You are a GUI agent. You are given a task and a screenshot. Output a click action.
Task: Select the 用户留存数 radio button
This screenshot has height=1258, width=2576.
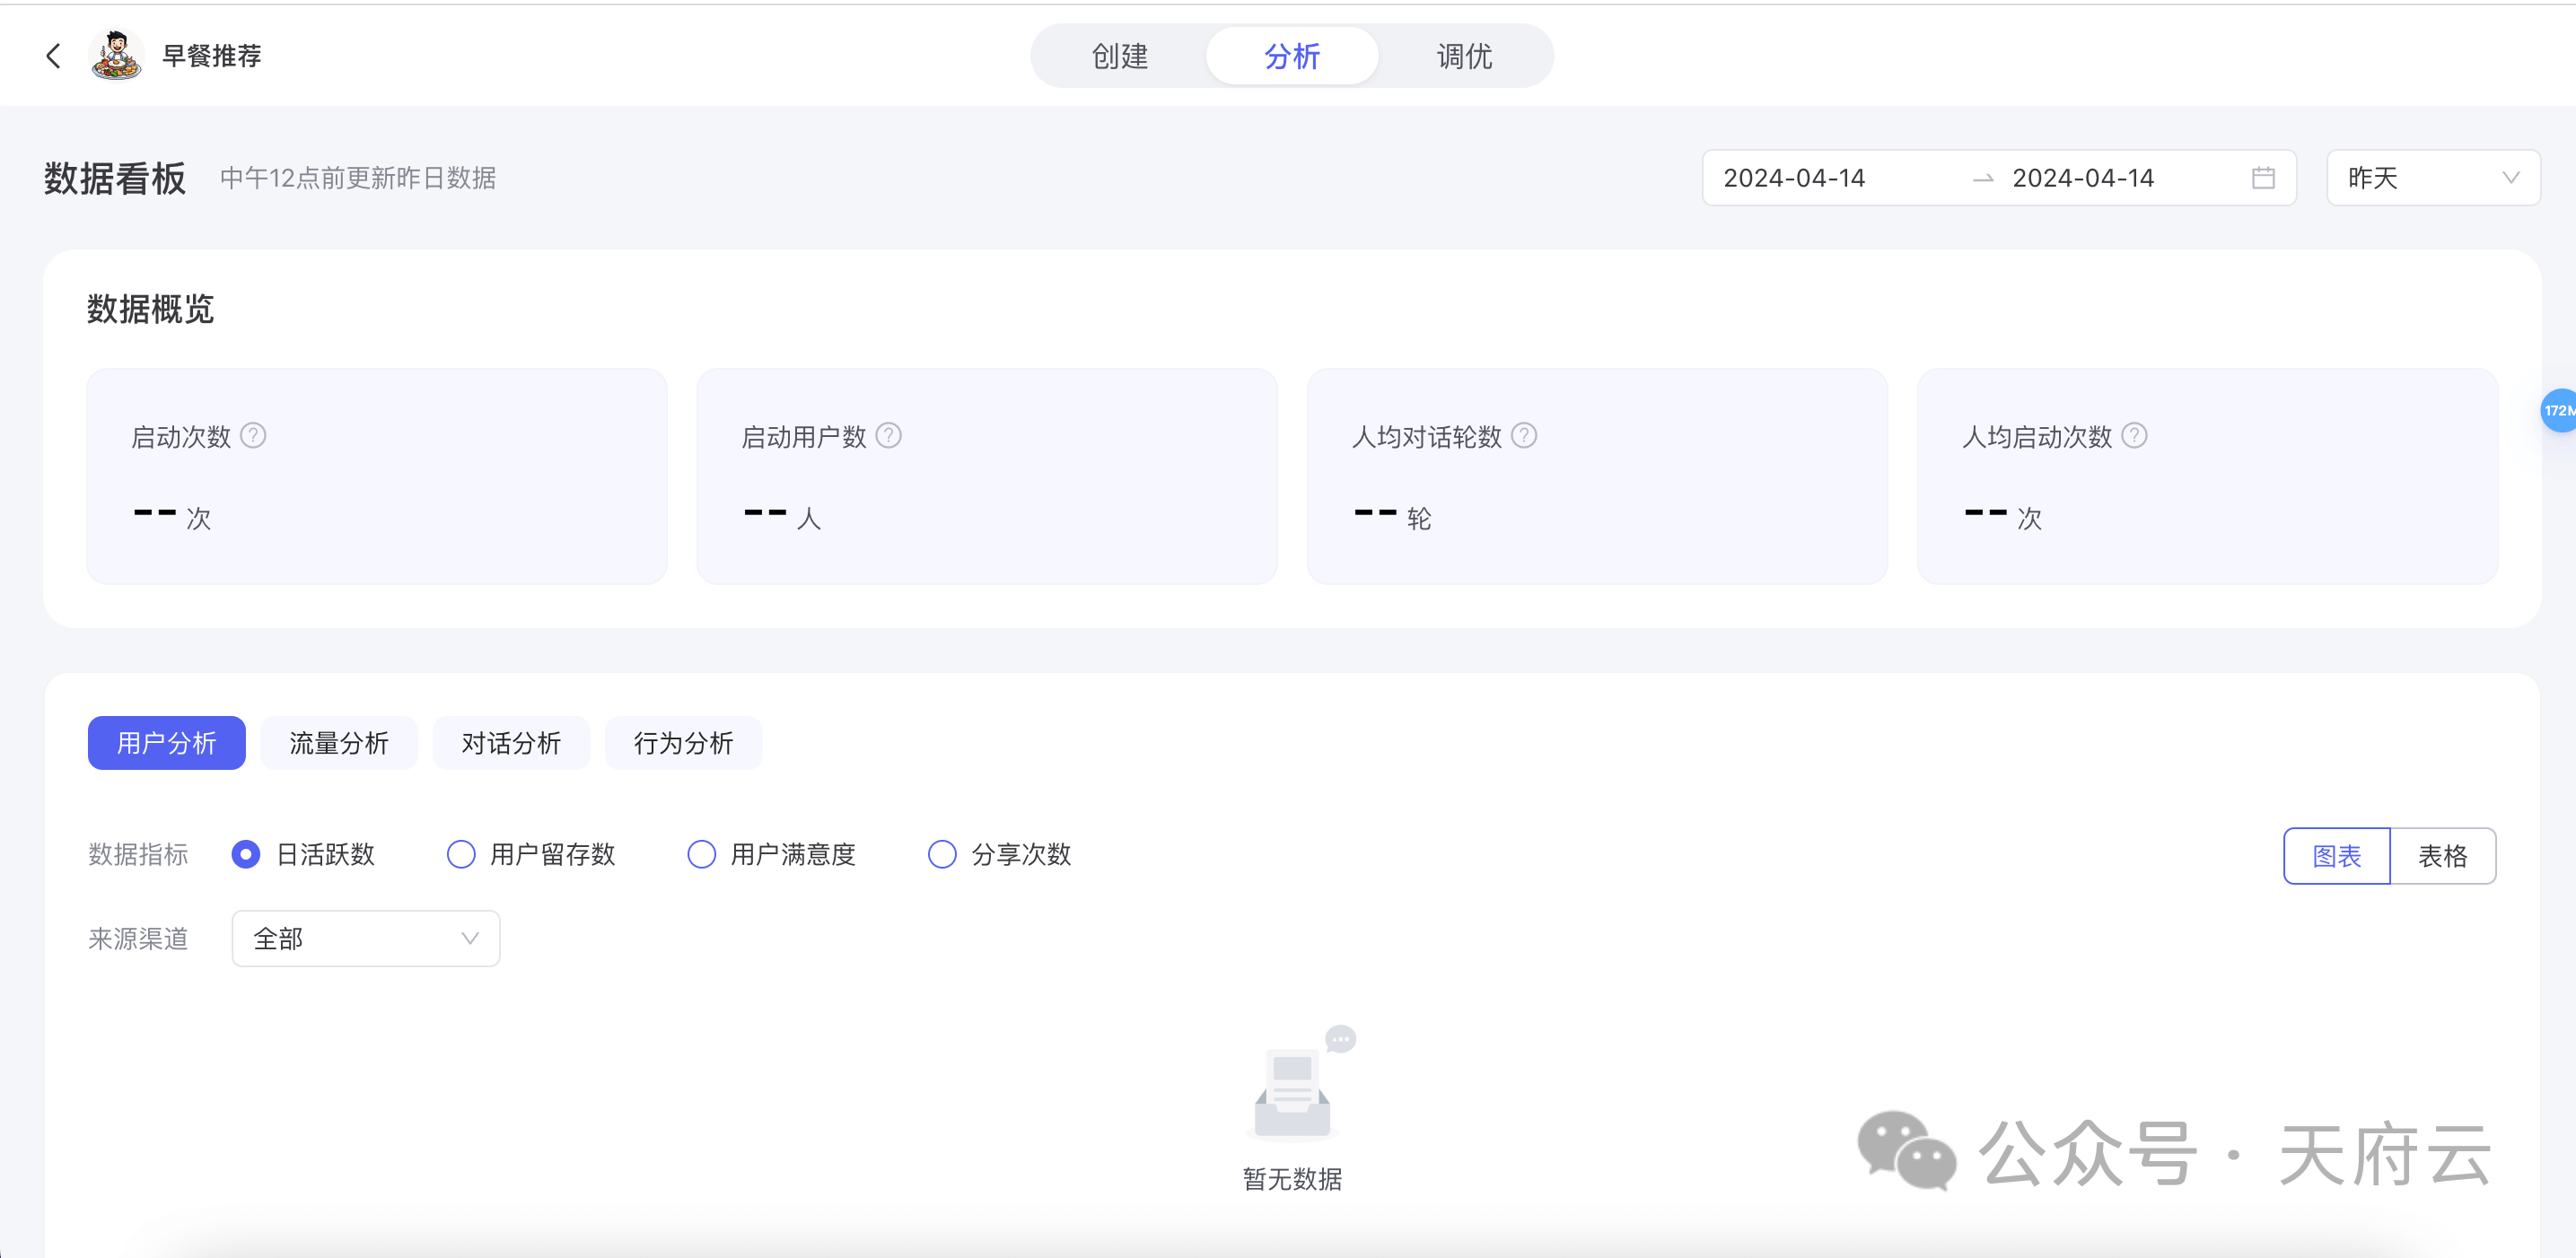coord(461,855)
